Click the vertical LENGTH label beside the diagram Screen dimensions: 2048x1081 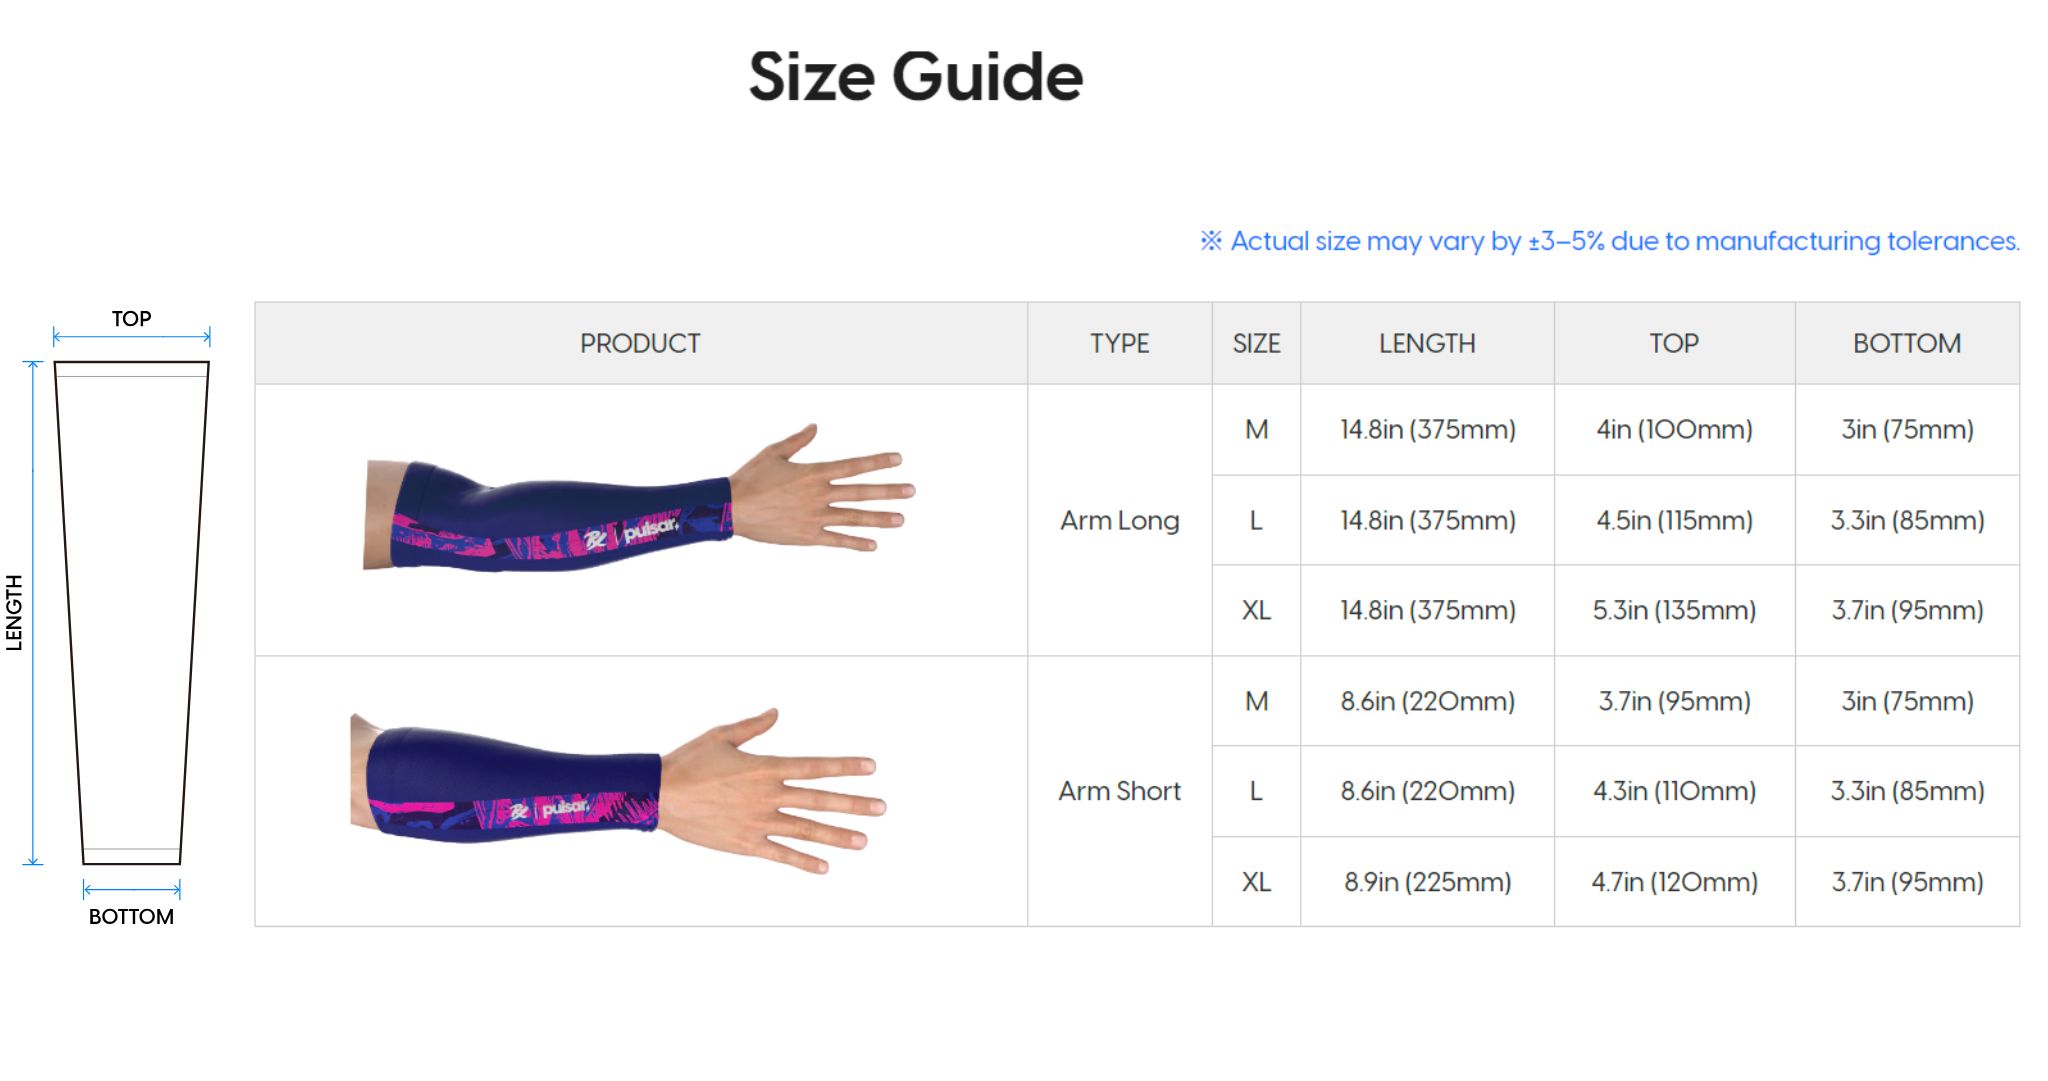[14, 612]
